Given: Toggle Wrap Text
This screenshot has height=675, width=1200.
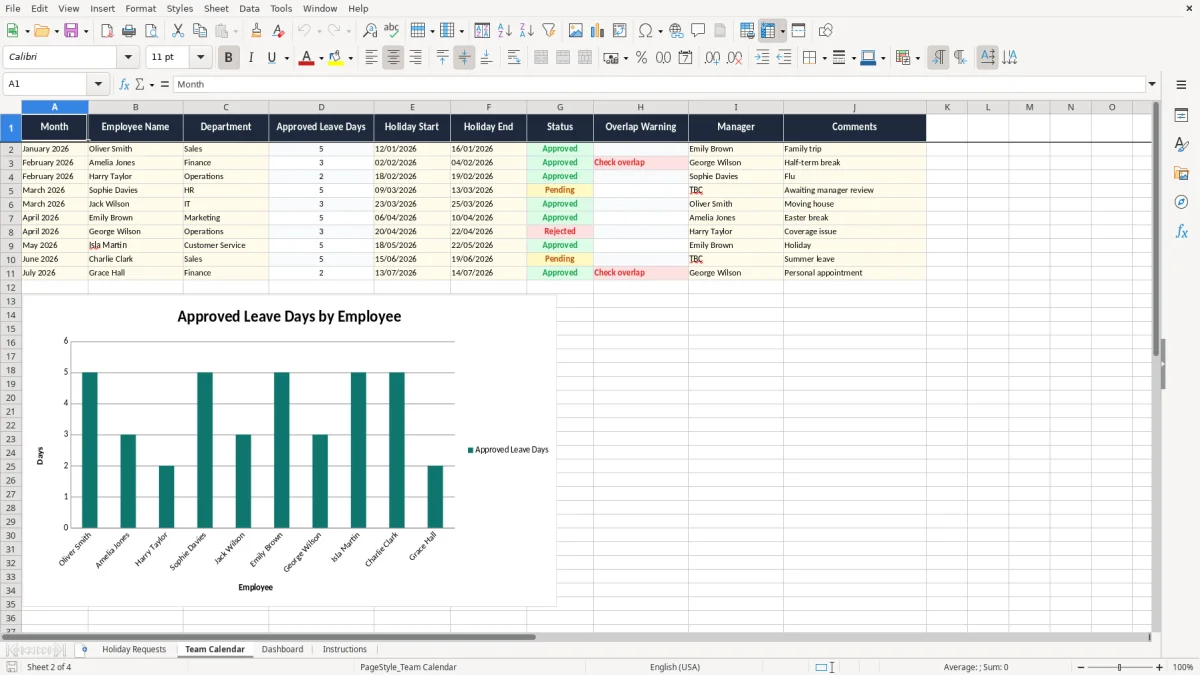Looking at the screenshot, I should pos(514,58).
